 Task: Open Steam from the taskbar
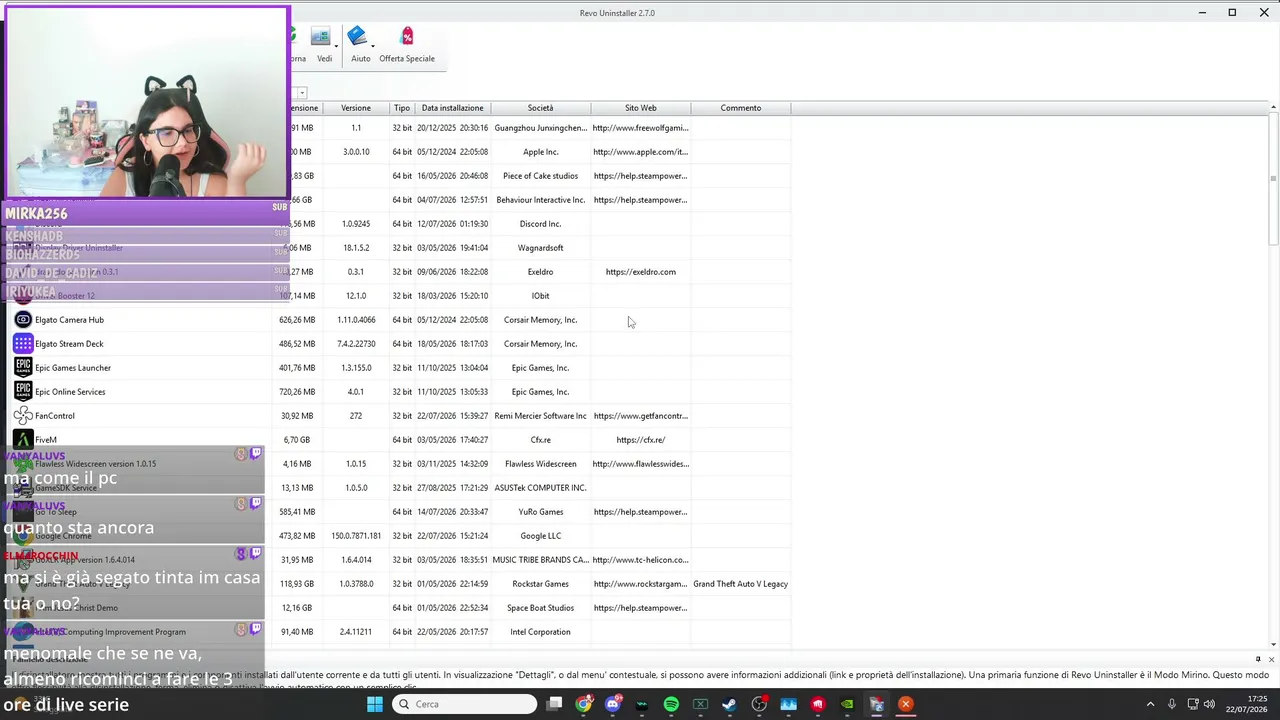point(729,704)
